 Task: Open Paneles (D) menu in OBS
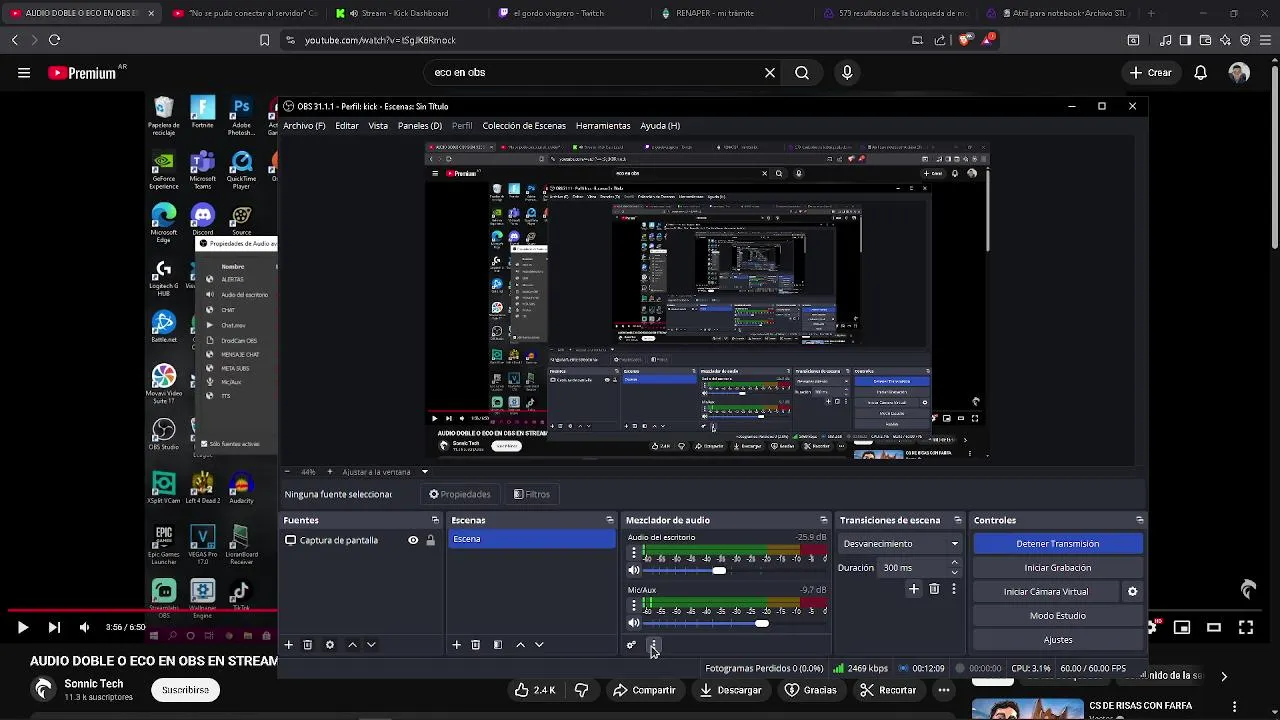coord(420,126)
